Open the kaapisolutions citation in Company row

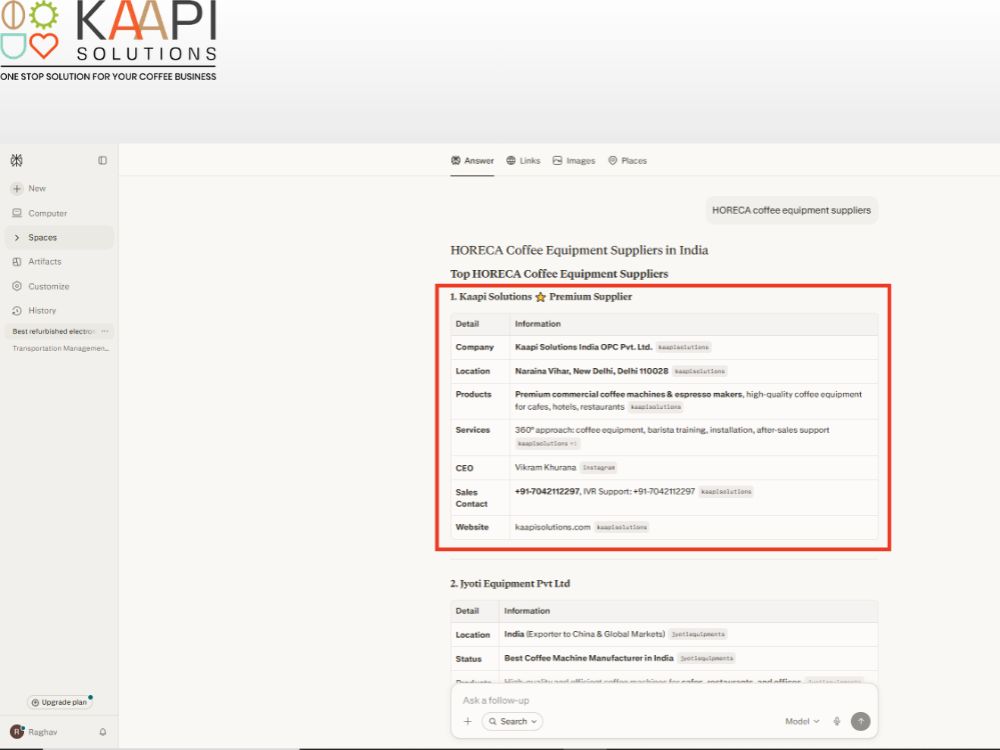click(x=684, y=347)
